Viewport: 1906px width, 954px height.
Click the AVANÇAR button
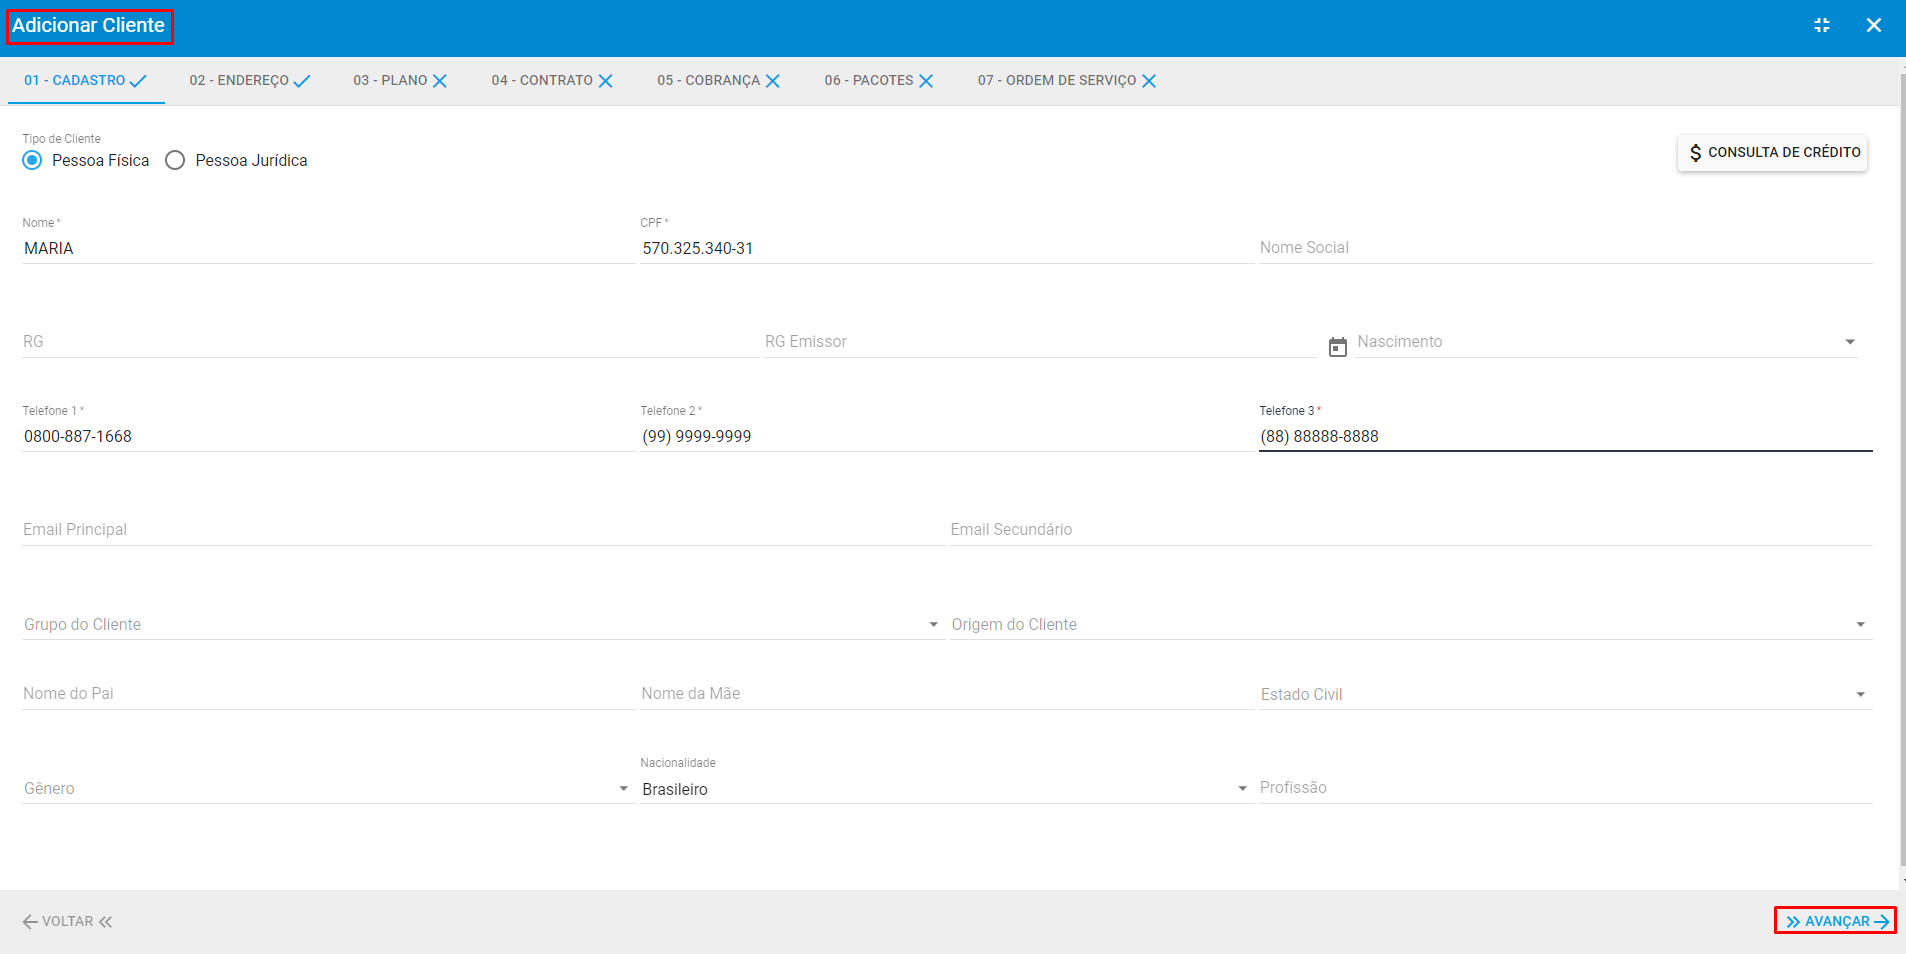tap(1835, 920)
